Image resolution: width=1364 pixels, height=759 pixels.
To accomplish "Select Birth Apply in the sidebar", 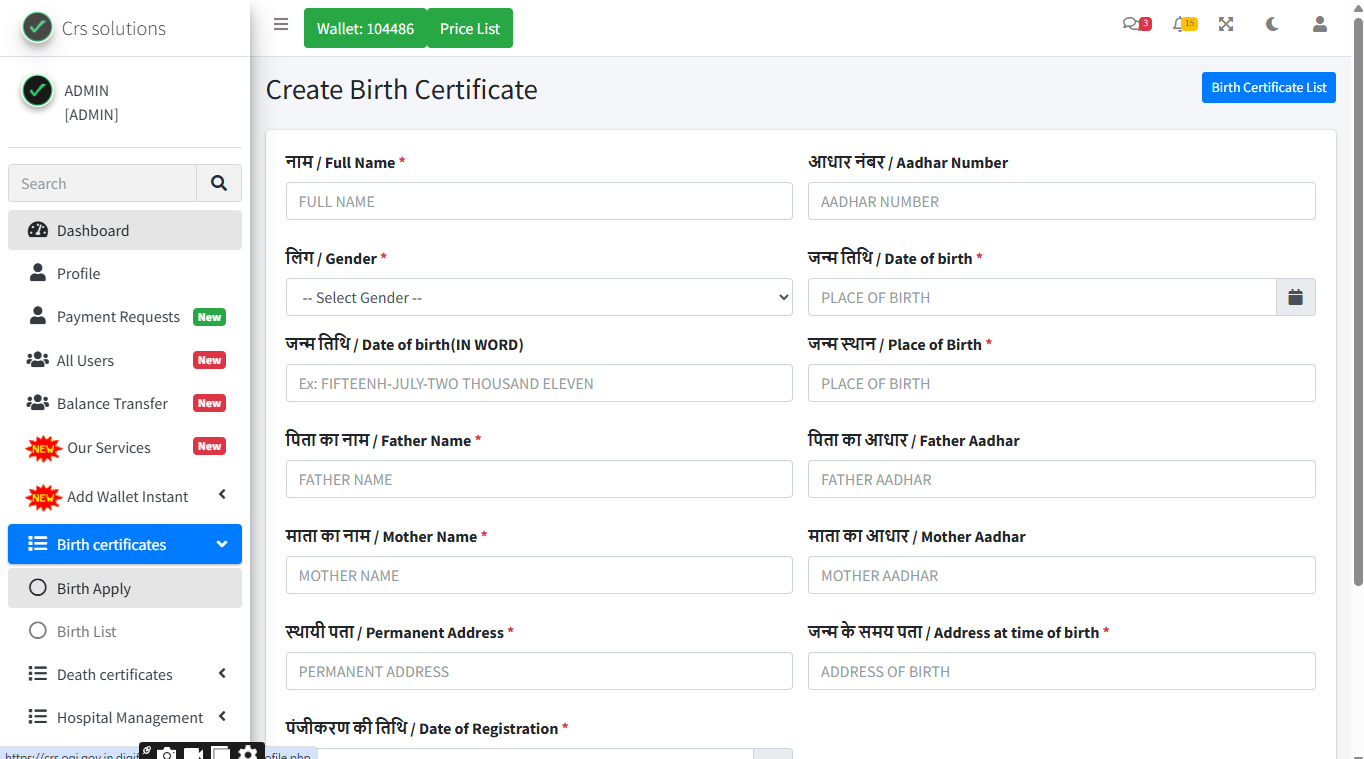I will pyautogui.click(x=94, y=588).
